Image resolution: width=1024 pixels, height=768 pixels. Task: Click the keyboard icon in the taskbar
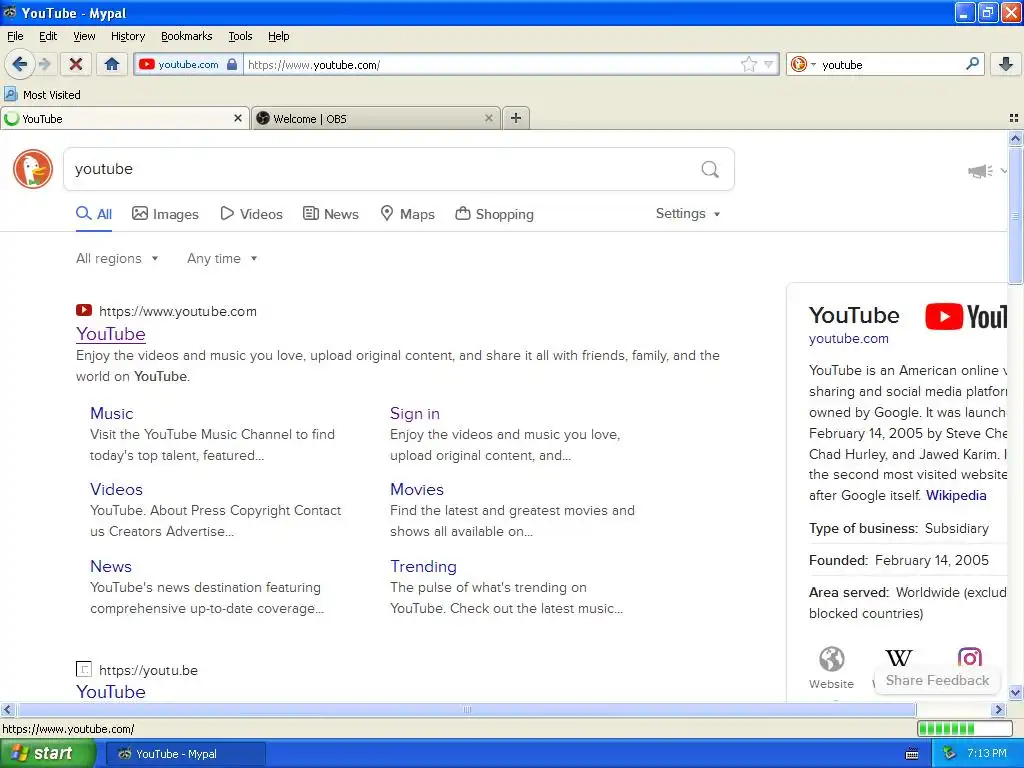coord(912,754)
